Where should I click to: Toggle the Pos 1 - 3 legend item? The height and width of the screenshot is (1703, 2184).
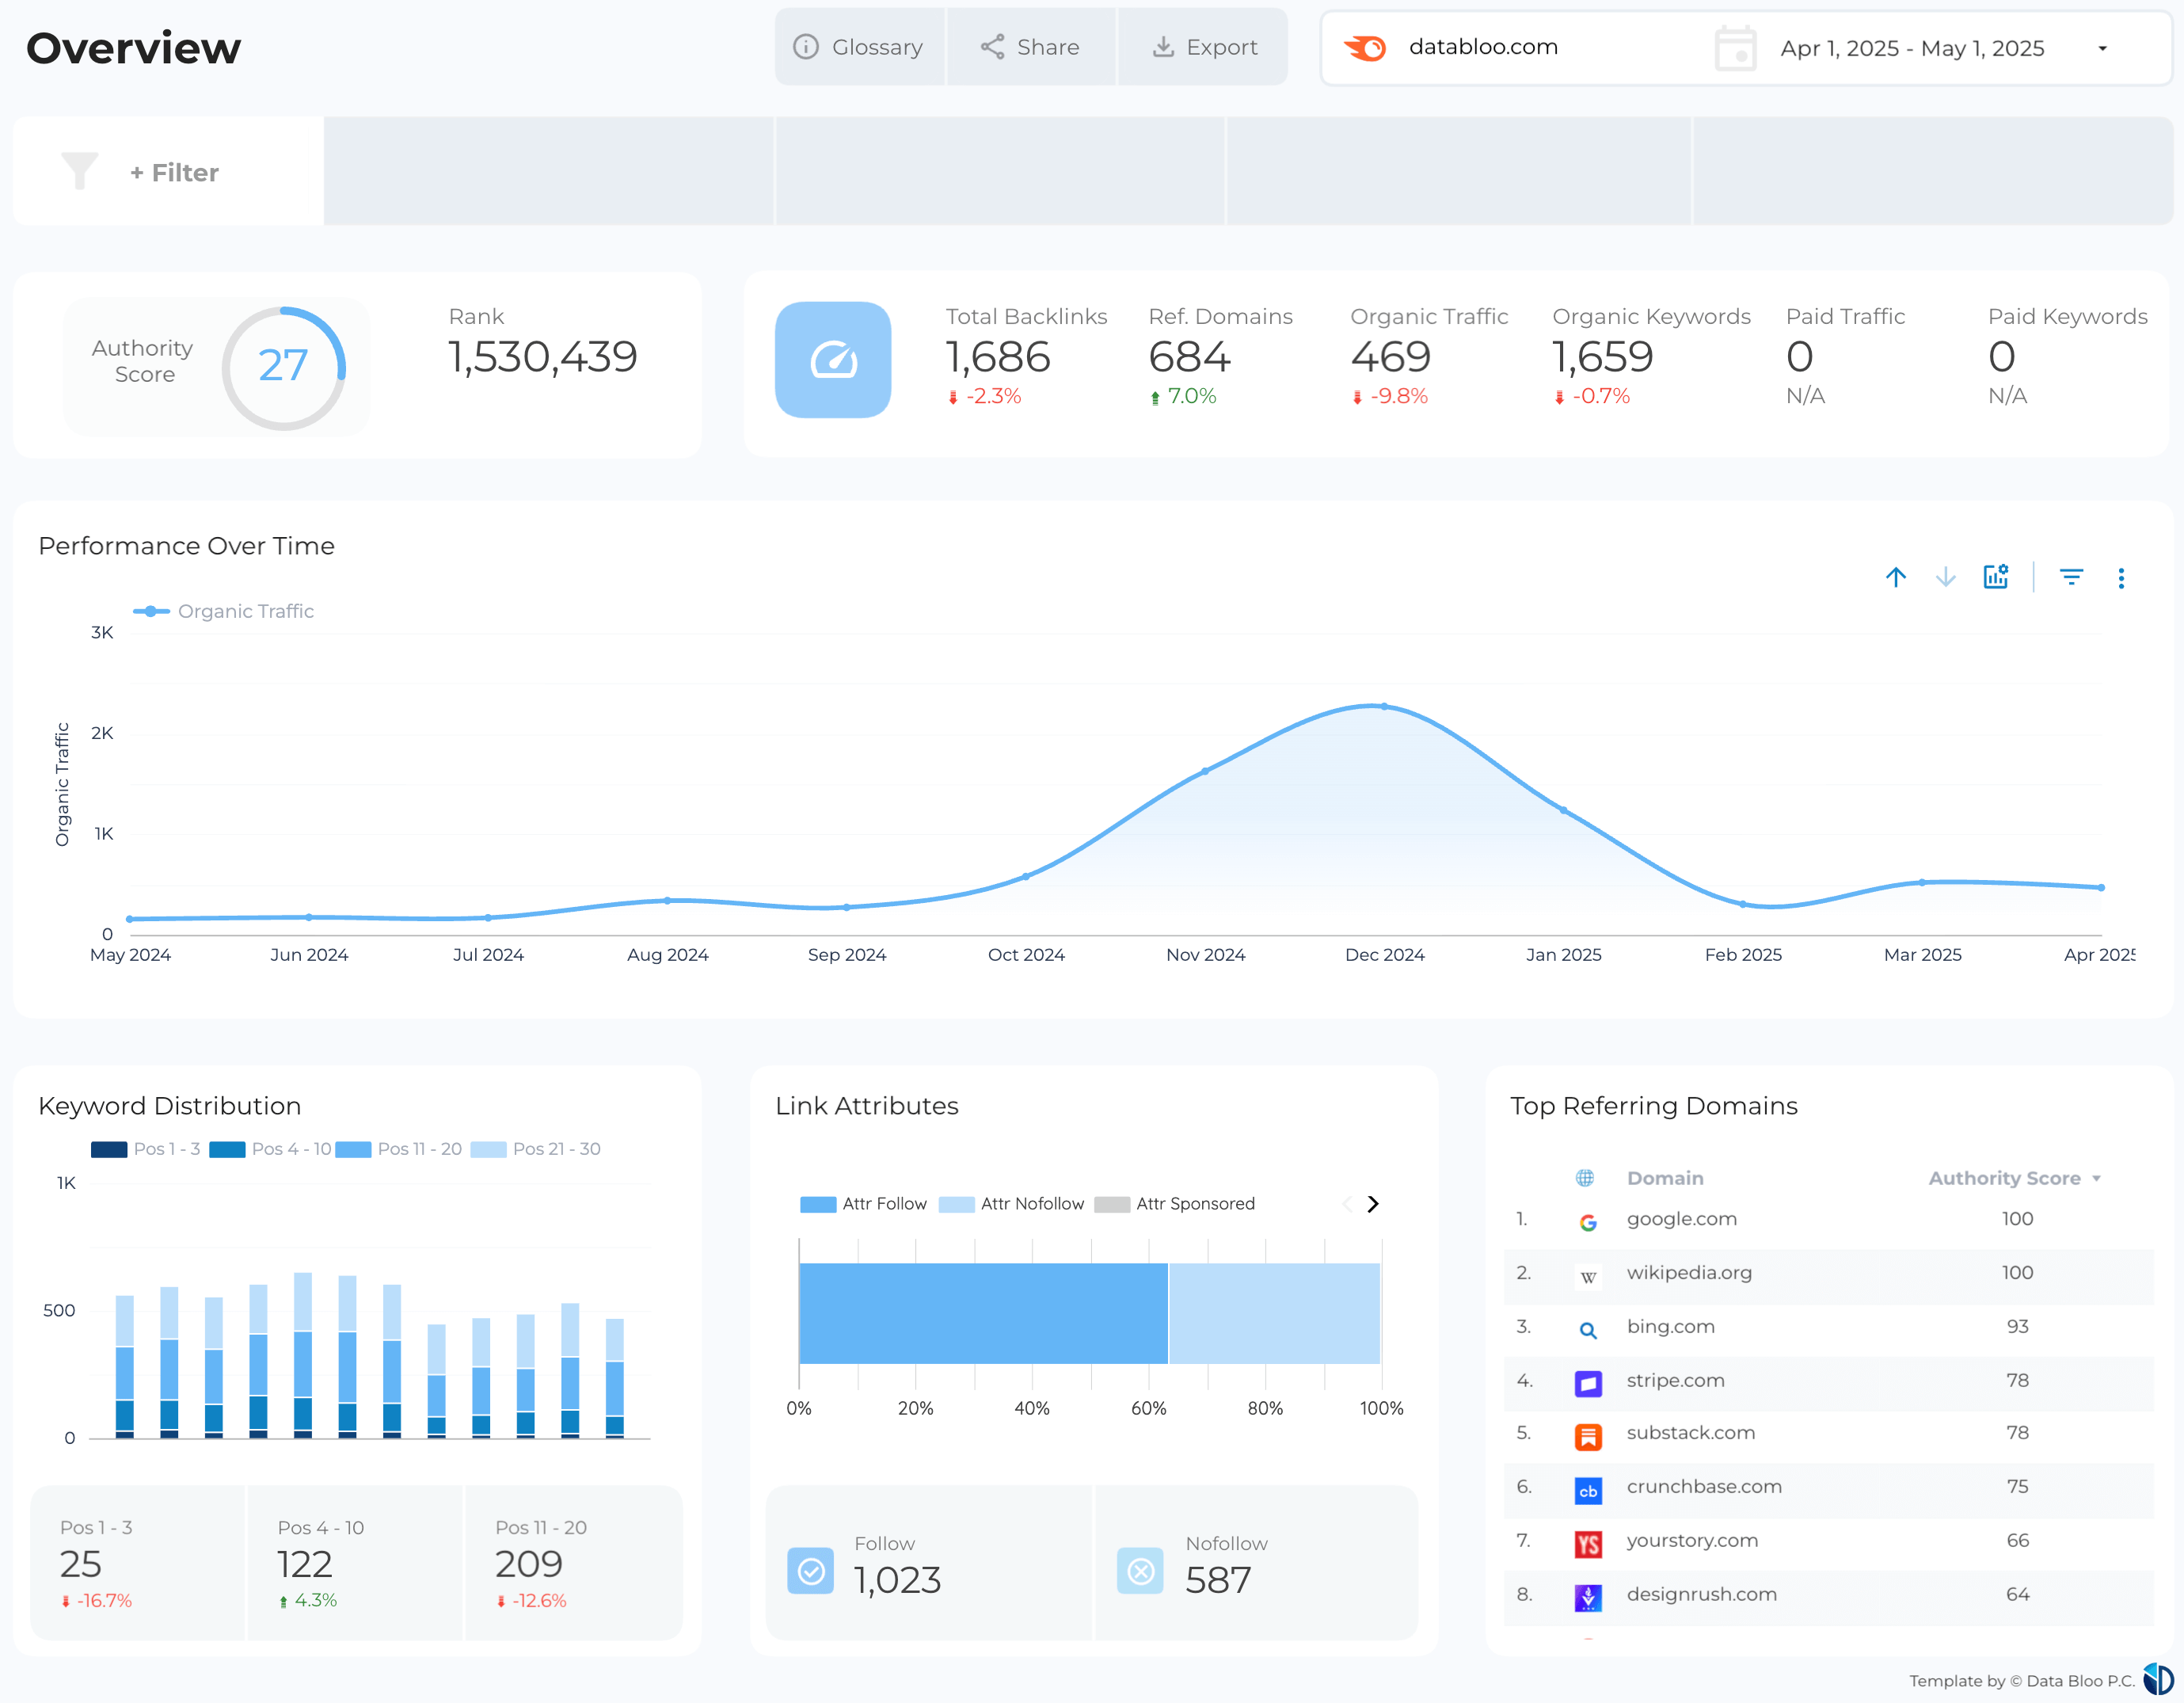click(x=145, y=1149)
